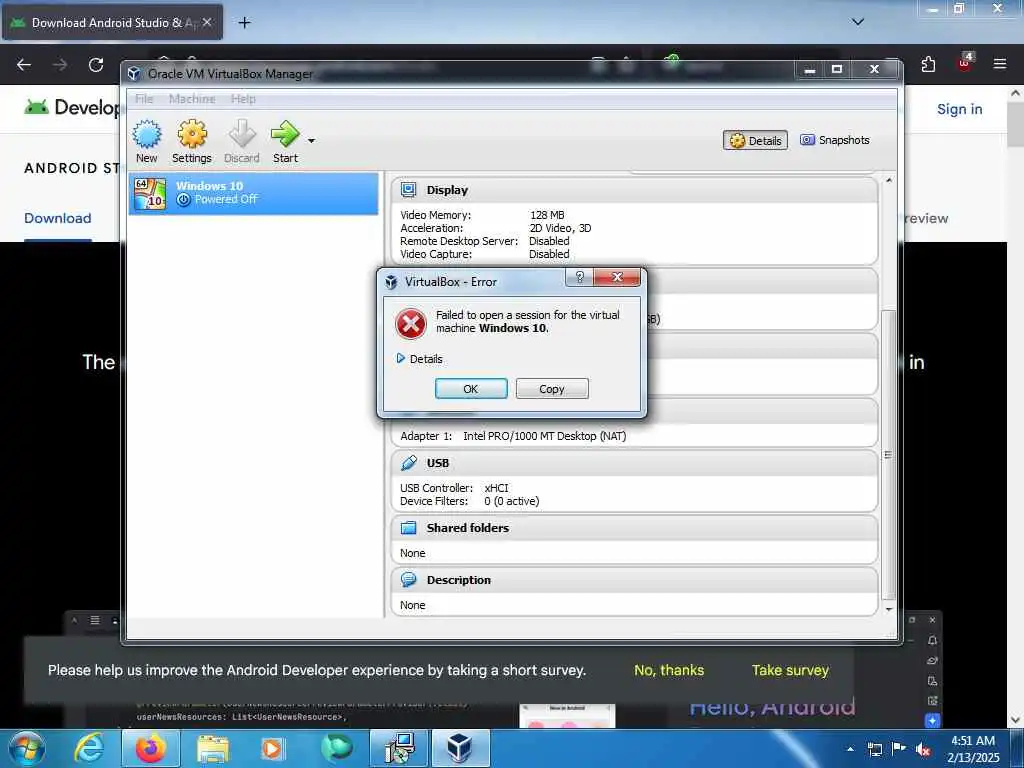Viewport: 1024px width, 768px height.
Task: Click the Video Memory 128 MB value
Action: pyautogui.click(x=547, y=215)
